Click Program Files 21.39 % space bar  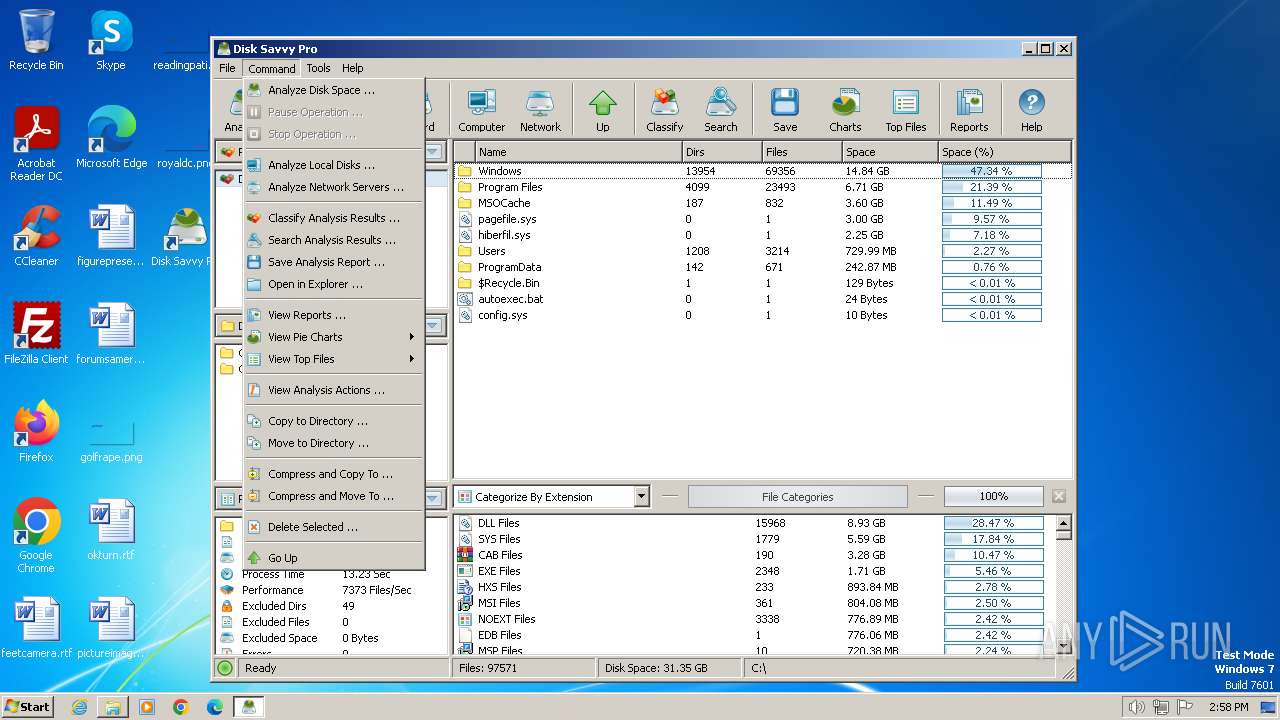point(991,187)
